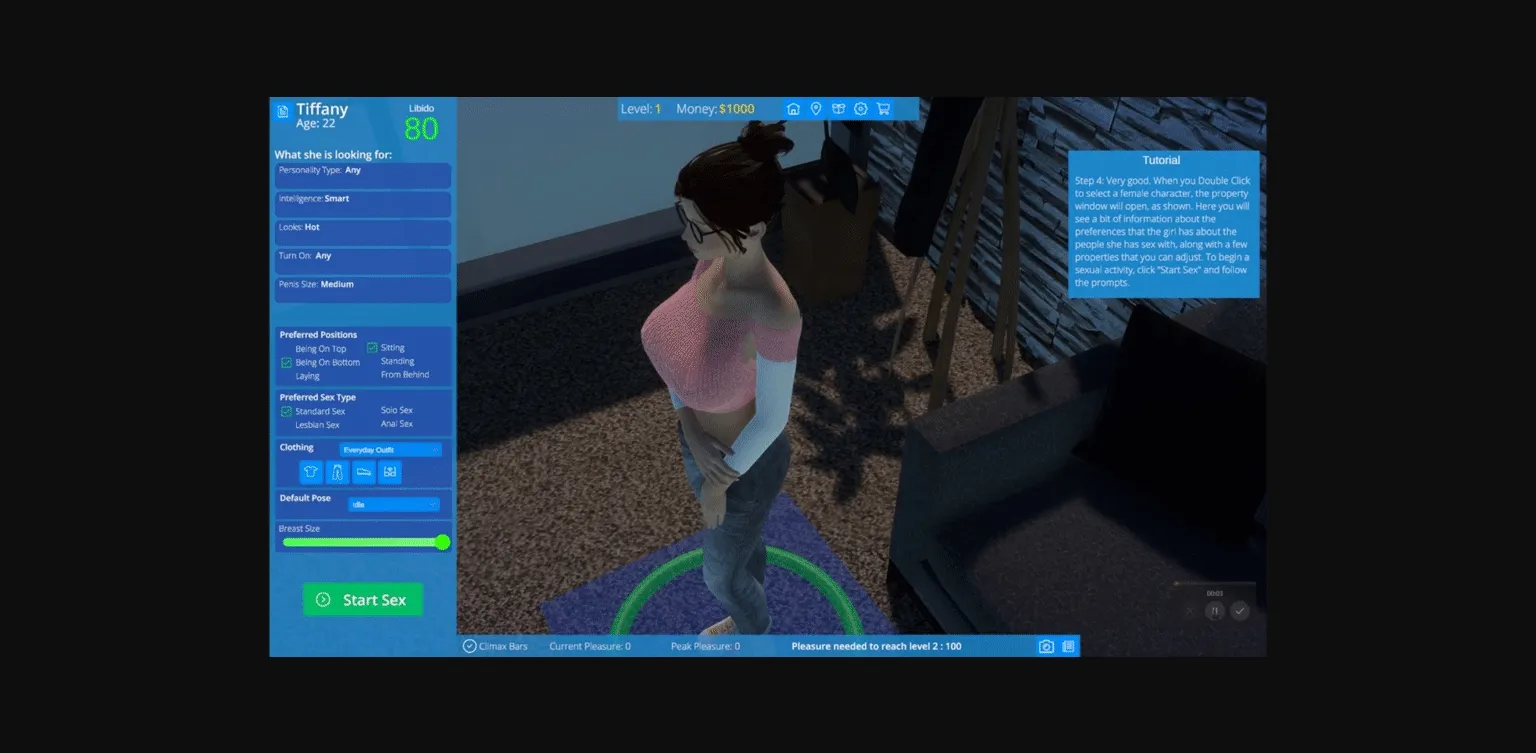
Task: Open the notes icon beside the camera
Action: pyautogui.click(x=1068, y=647)
